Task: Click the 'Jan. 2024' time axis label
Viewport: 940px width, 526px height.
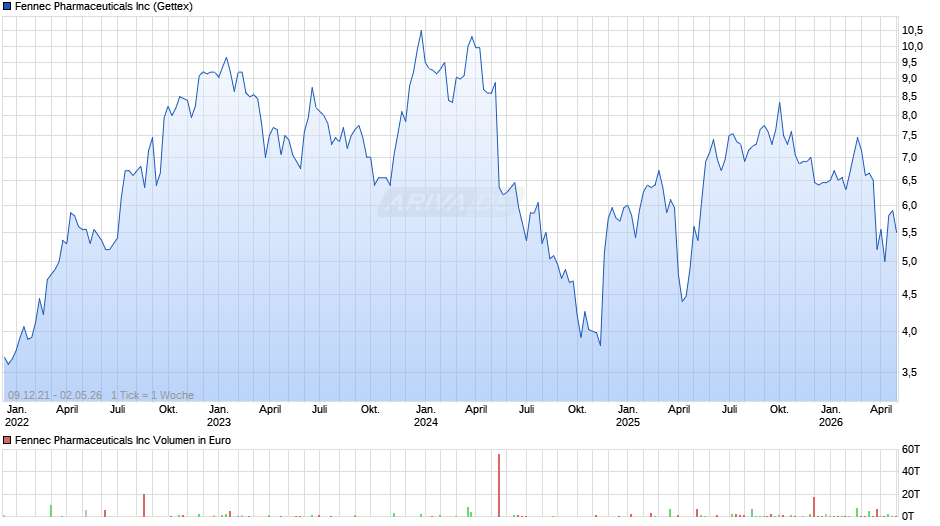Action: [426, 416]
